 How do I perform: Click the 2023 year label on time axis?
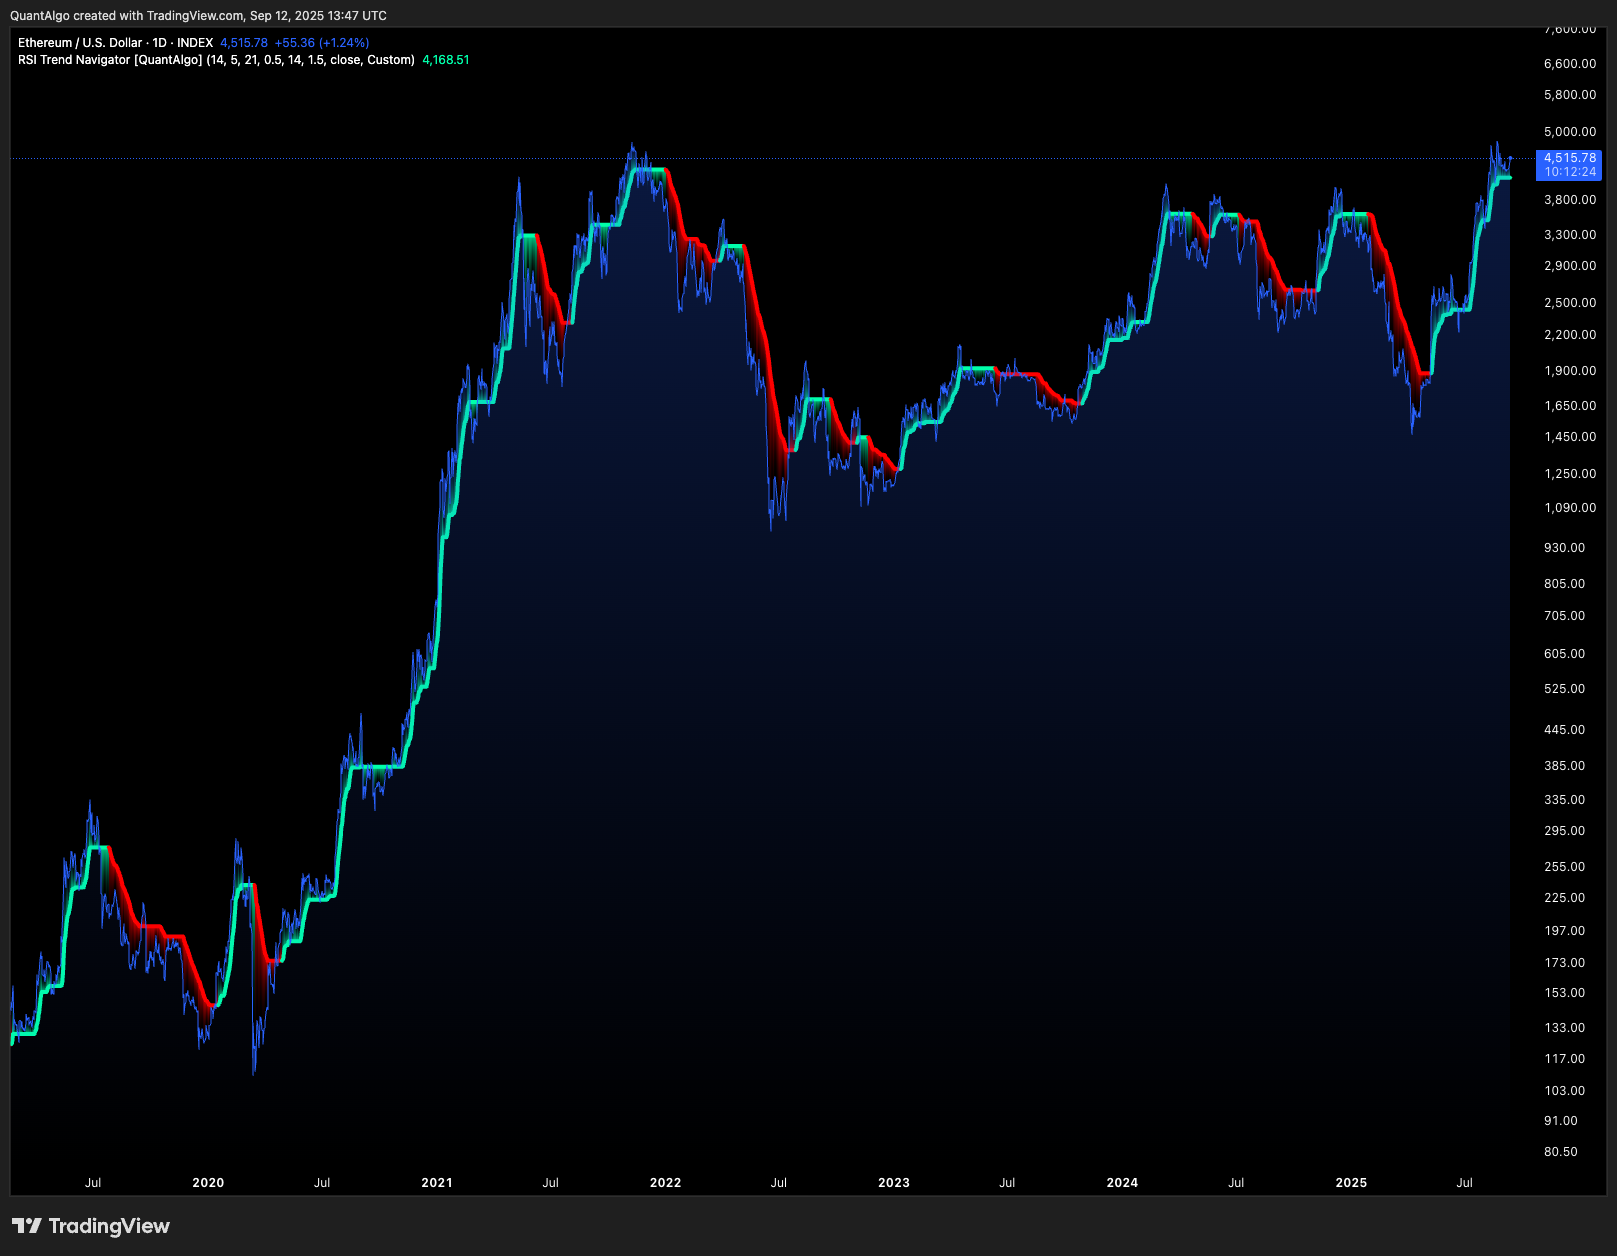point(894,1183)
